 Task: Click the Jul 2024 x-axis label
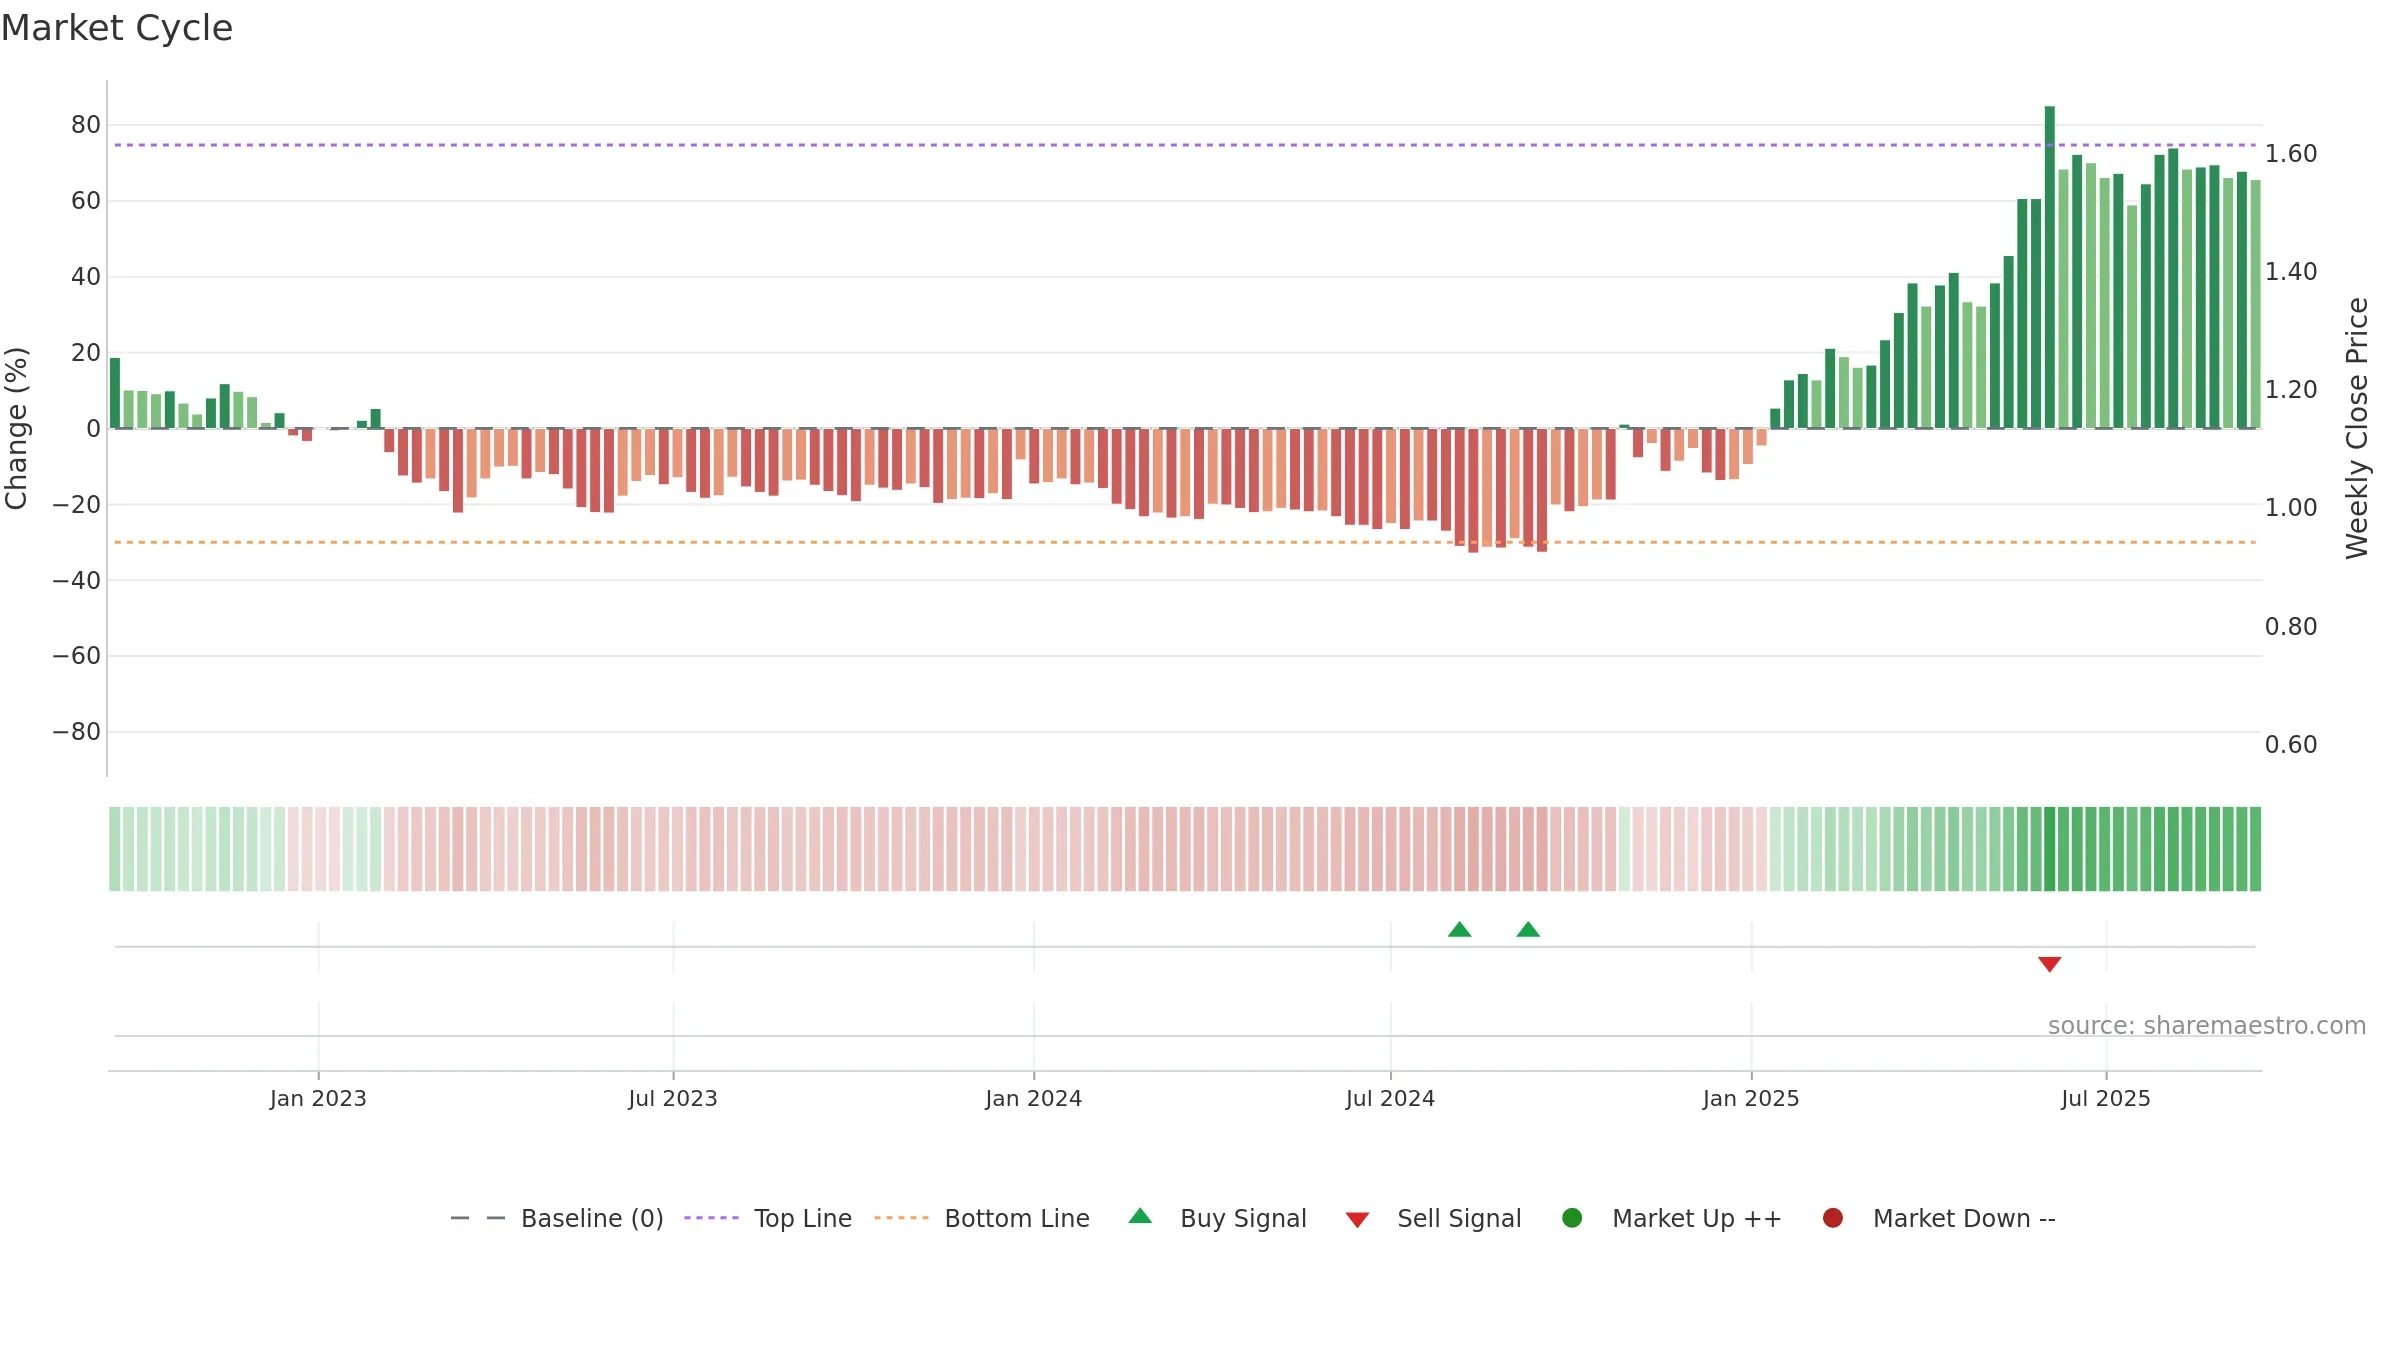pos(1390,1099)
